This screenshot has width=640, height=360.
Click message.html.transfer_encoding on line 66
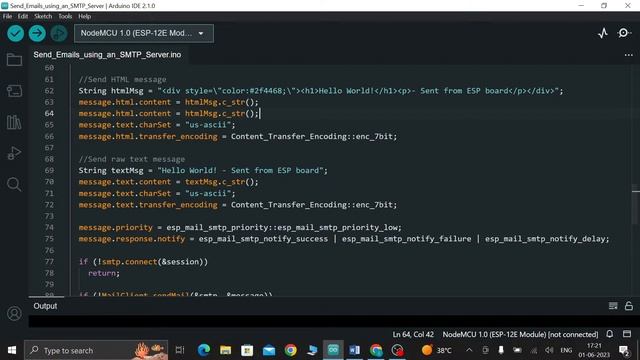148,136
